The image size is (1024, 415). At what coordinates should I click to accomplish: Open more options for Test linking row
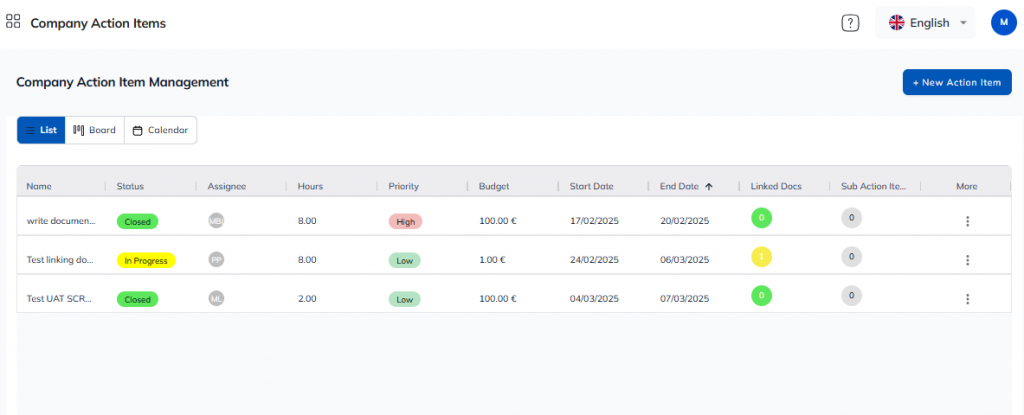click(x=967, y=260)
